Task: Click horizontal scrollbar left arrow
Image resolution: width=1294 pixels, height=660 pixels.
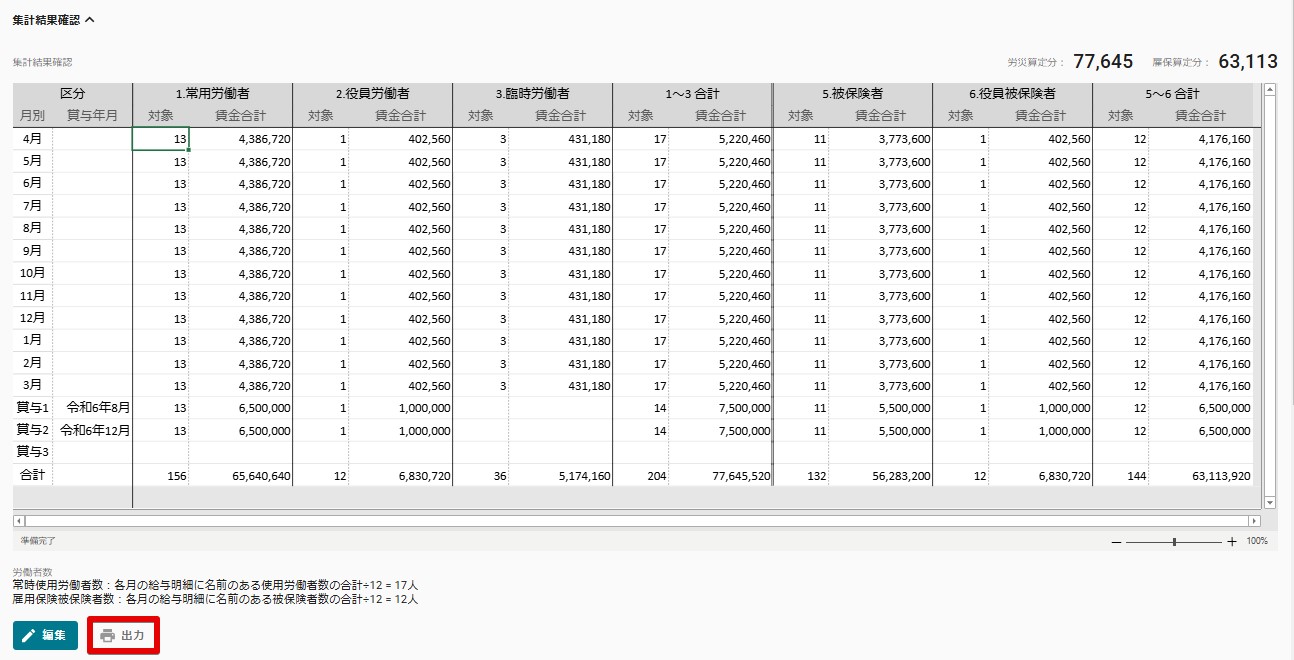Action: 18,521
